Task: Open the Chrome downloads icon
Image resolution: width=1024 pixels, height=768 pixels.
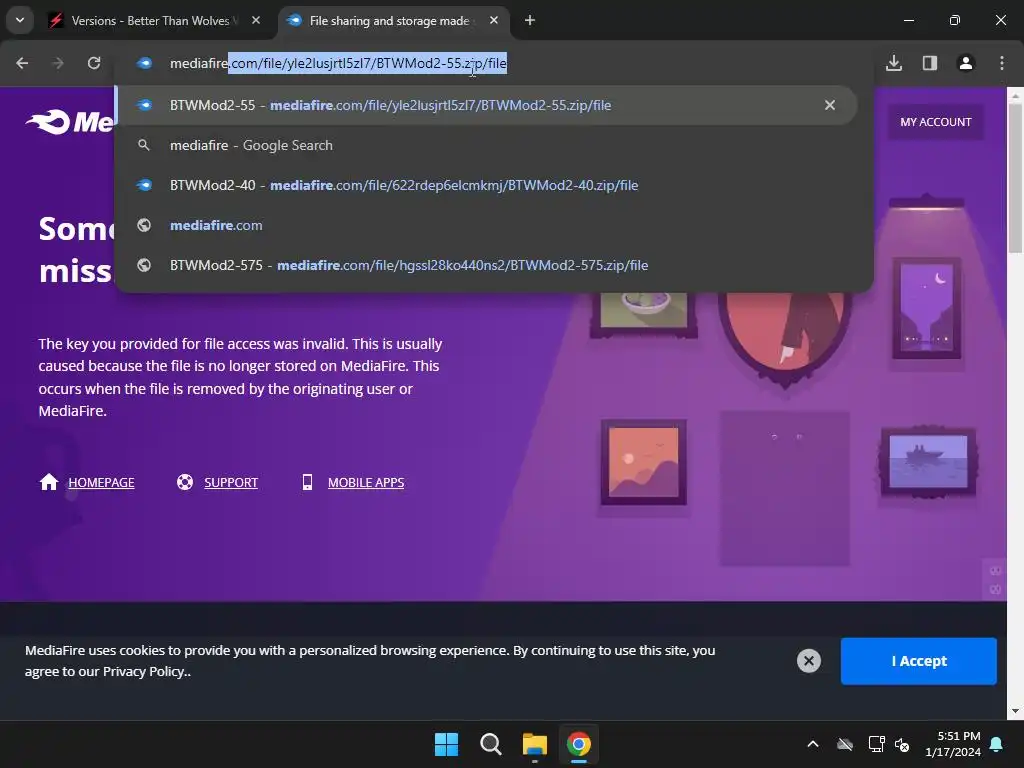Action: tap(894, 63)
